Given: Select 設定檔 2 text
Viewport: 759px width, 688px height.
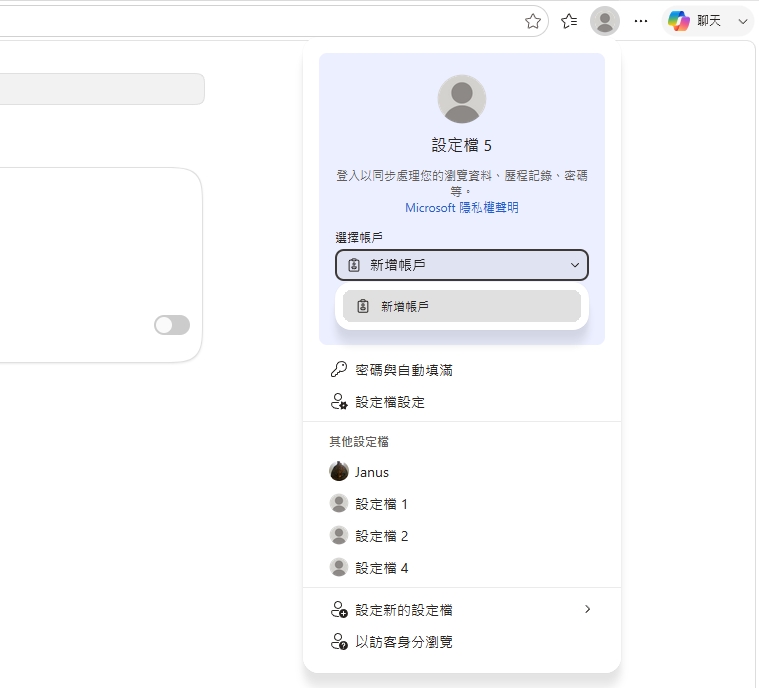Looking at the screenshot, I should [381, 536].
